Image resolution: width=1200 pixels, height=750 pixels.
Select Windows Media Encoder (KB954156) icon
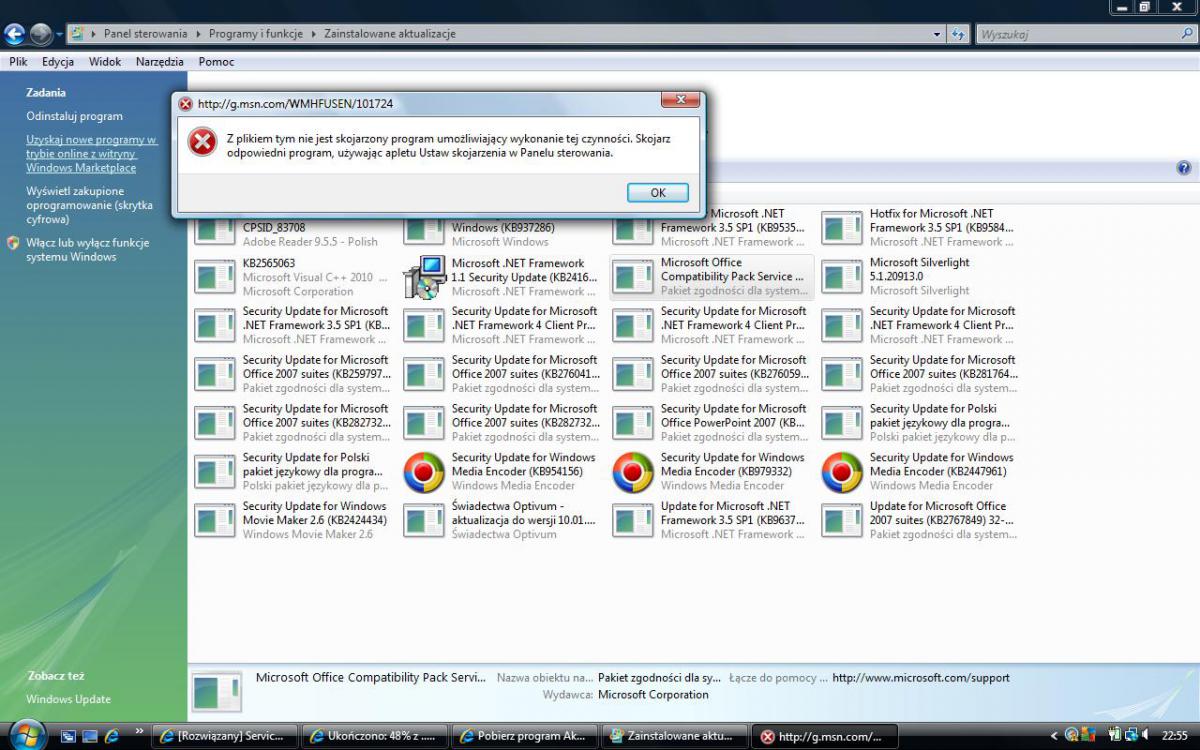click(424, 472)
